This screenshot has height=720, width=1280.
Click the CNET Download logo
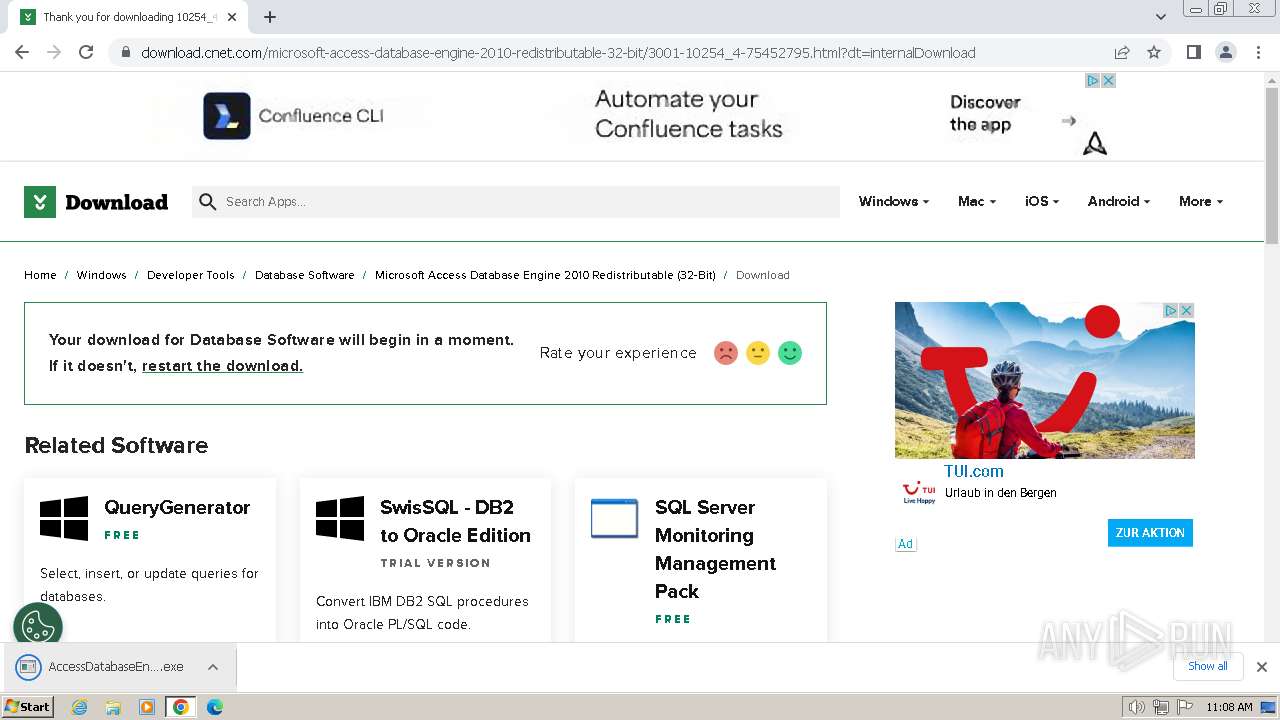[x=96, y=202]
